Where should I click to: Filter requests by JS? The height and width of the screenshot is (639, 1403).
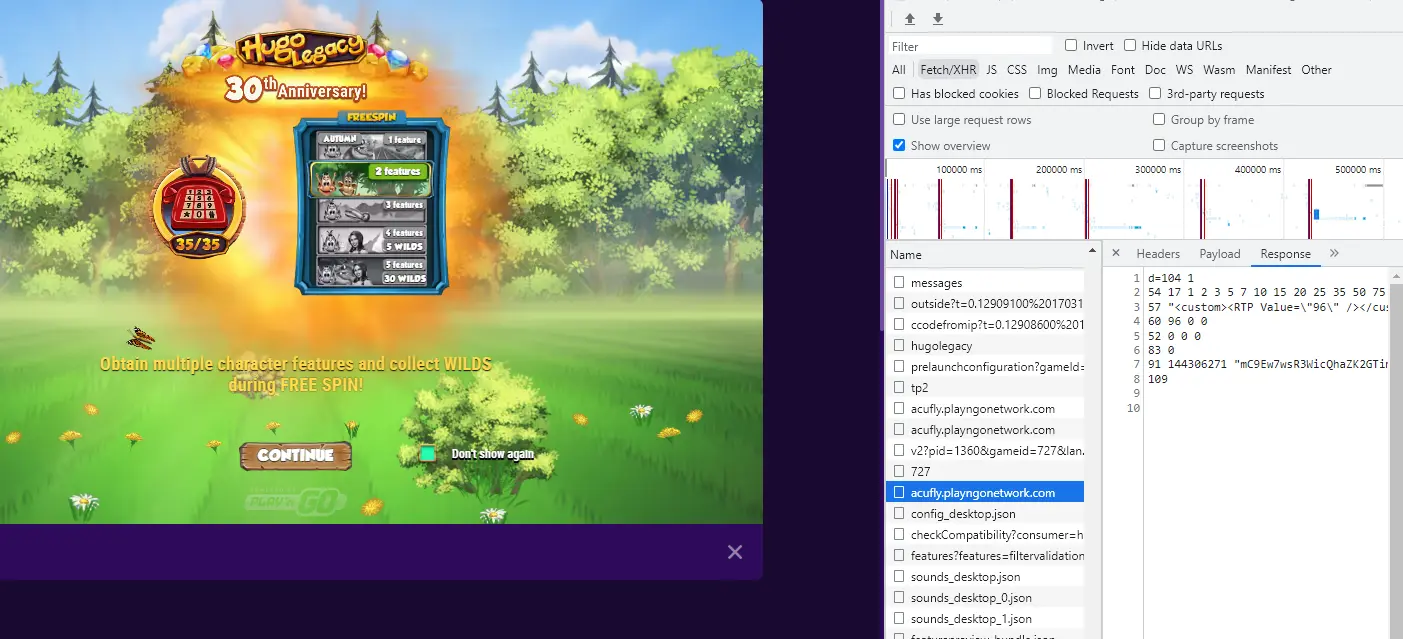tap(991, 70)
